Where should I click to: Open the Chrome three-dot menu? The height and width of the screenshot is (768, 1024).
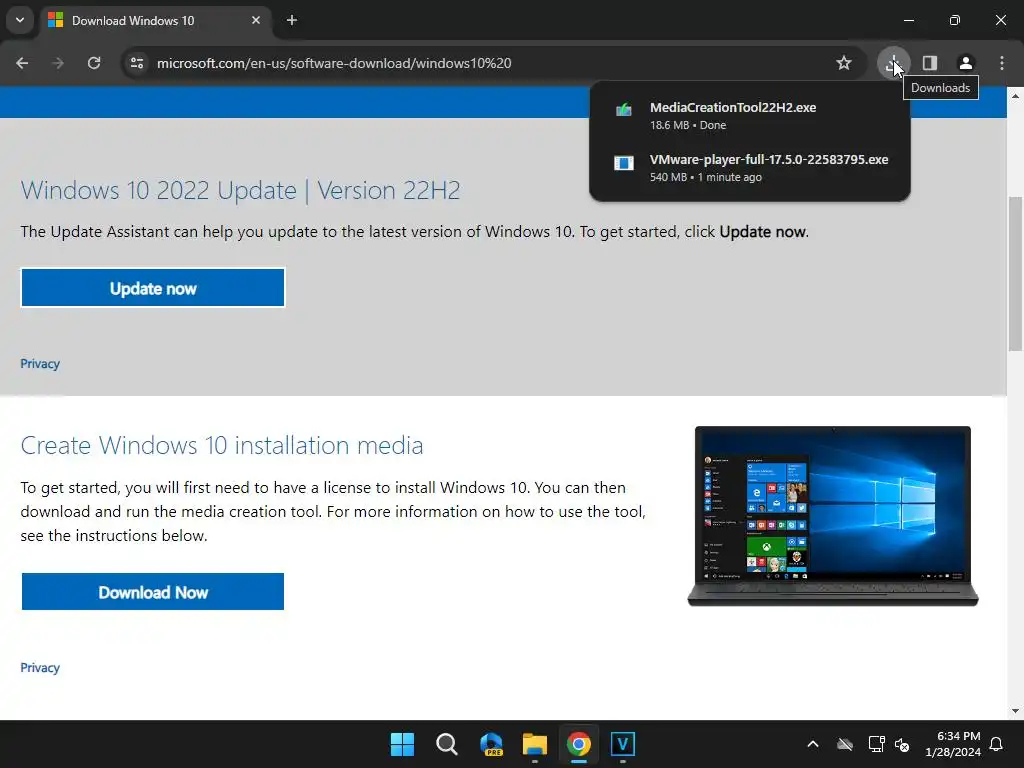1002,63
